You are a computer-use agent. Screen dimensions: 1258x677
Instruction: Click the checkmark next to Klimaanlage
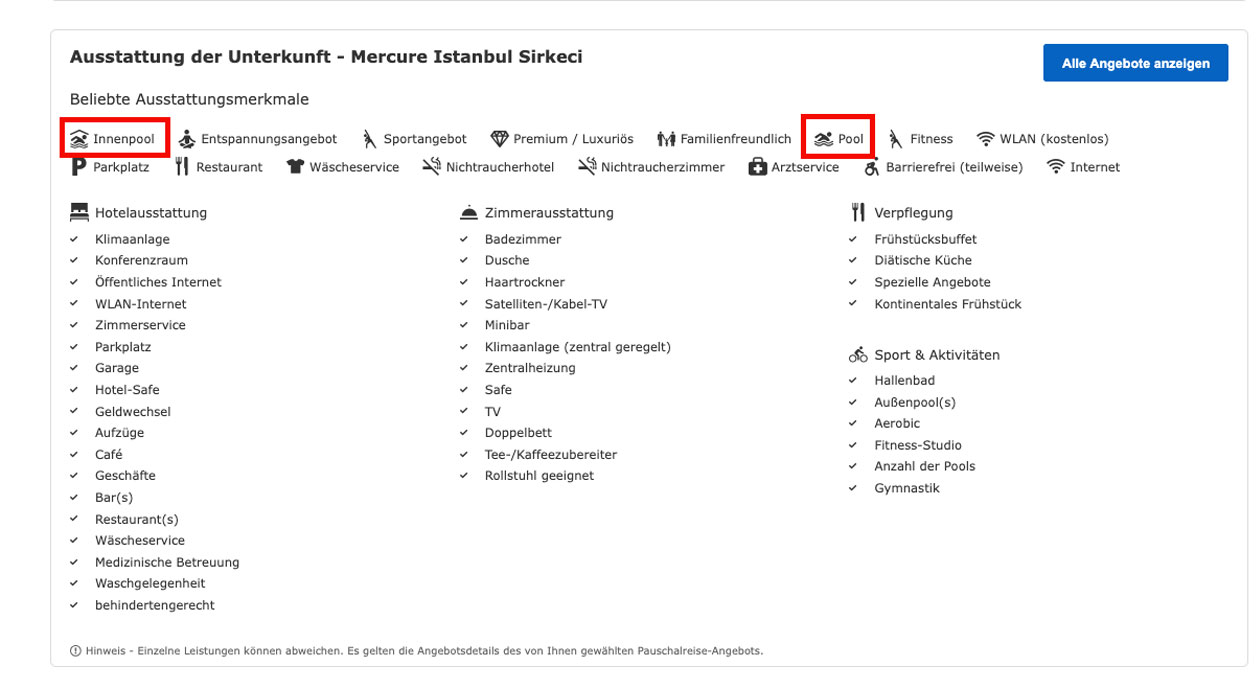pyautogui.click(x=74, y=240)
